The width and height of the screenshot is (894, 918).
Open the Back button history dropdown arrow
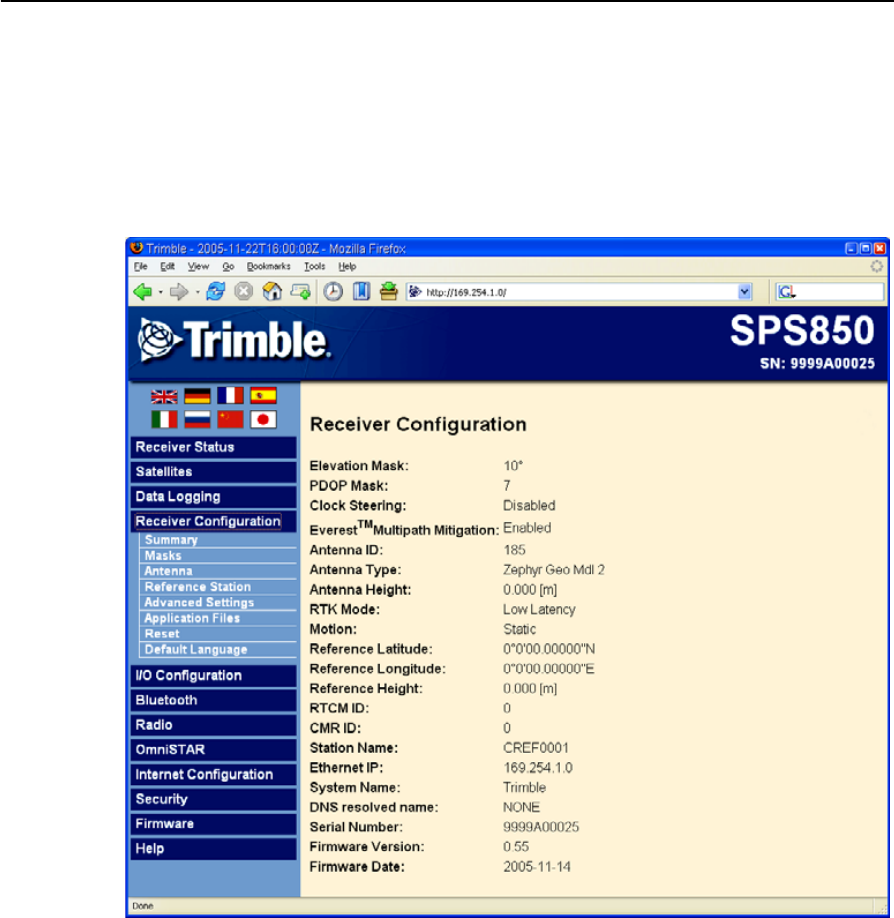[x=160, y=292]
